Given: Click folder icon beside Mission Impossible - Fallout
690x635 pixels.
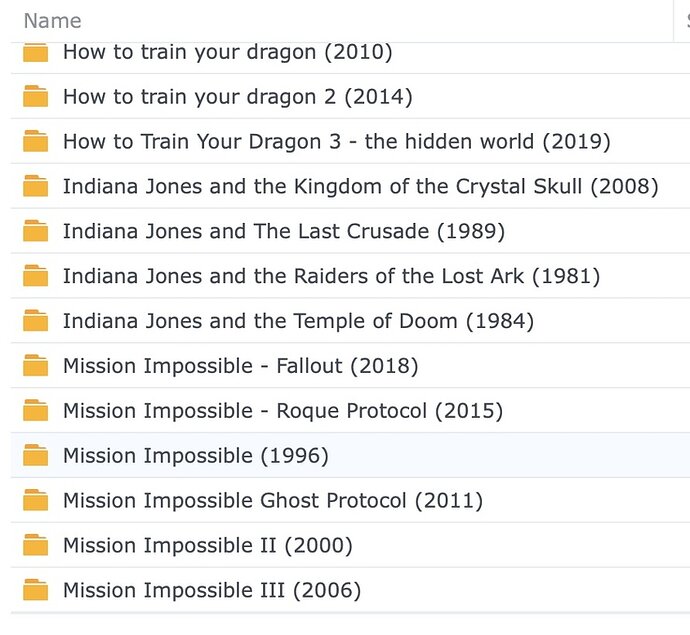Looking at the screenshot, I should pyautogui.click(x=36, y=366).
